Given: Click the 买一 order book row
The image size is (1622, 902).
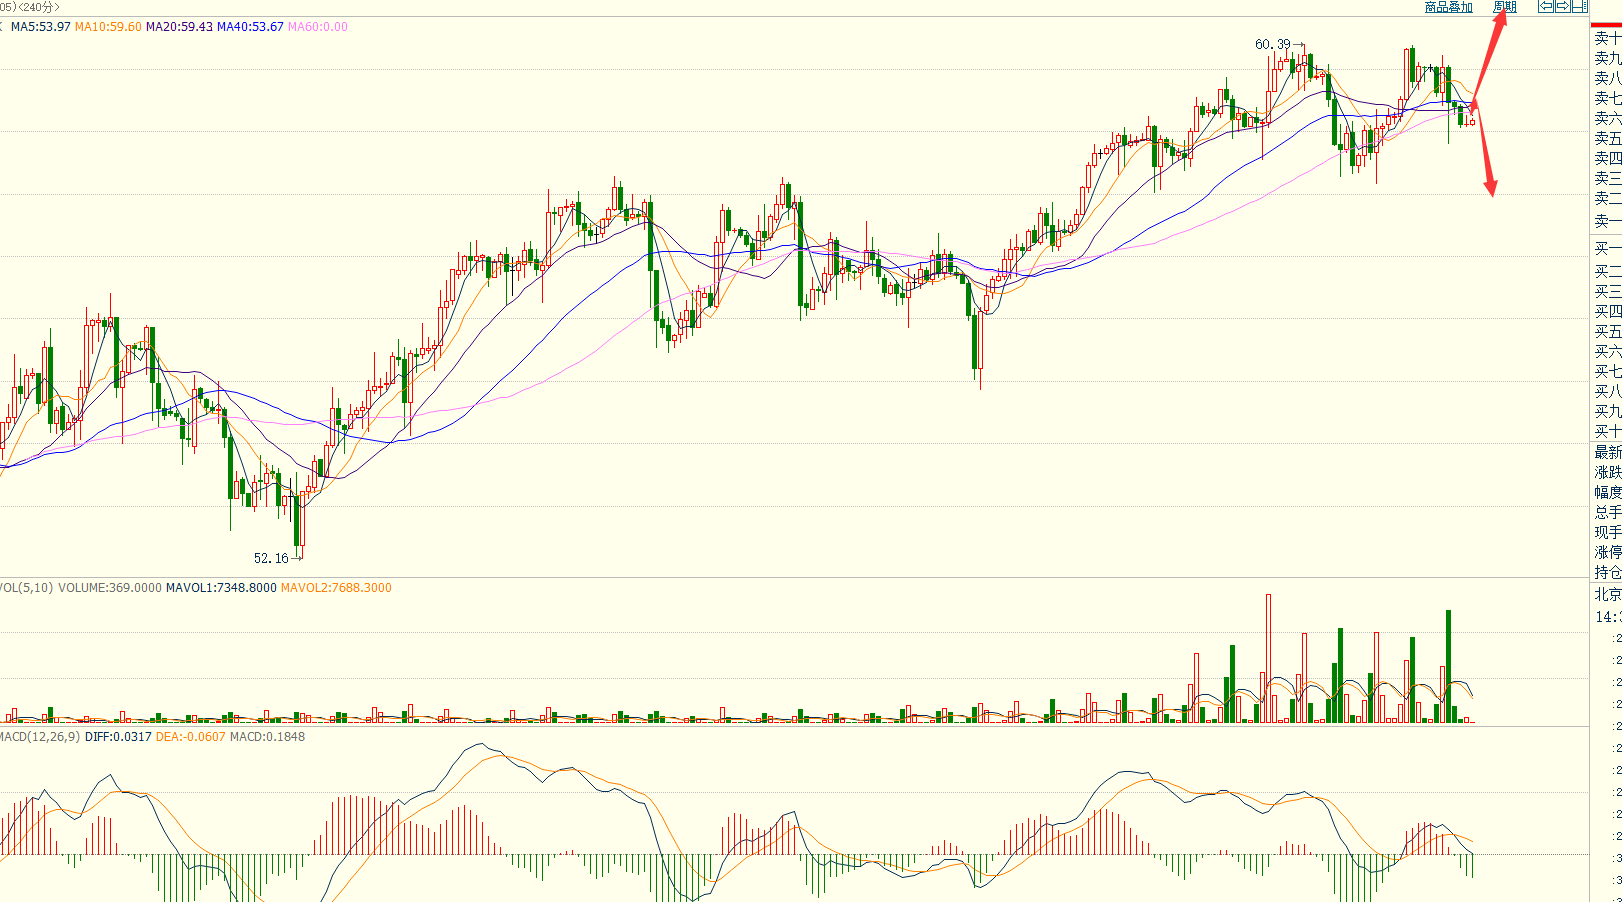Looking at the screenshot, I should 1607,248.
